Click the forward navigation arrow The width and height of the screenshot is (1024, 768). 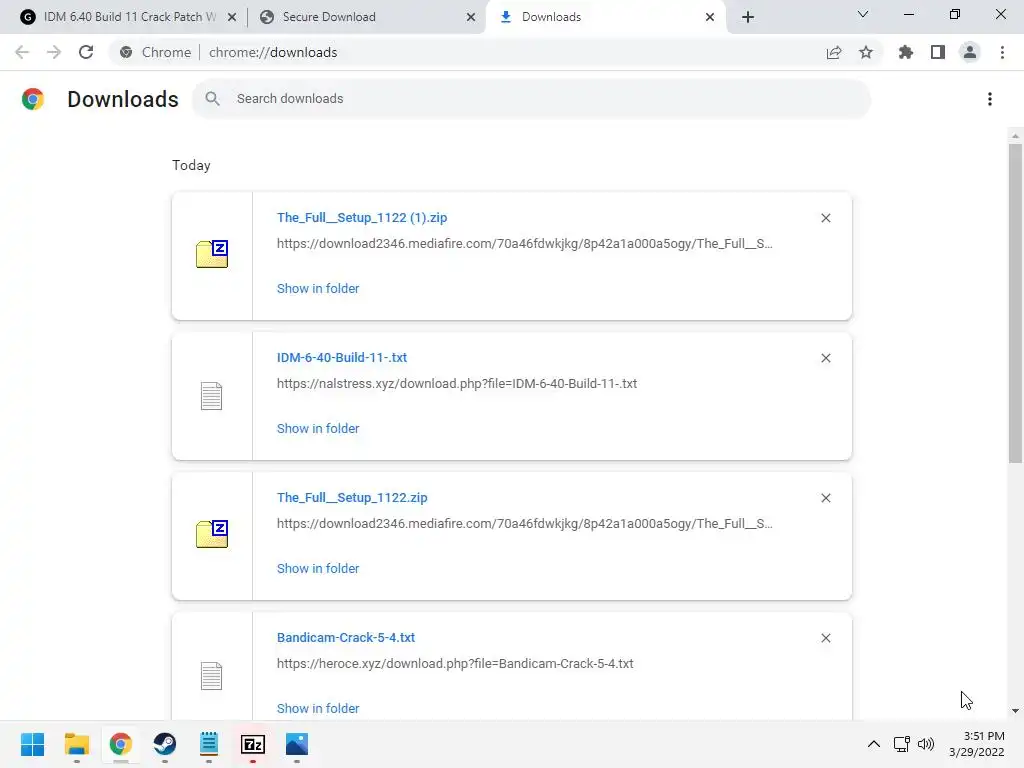[54, 52]
